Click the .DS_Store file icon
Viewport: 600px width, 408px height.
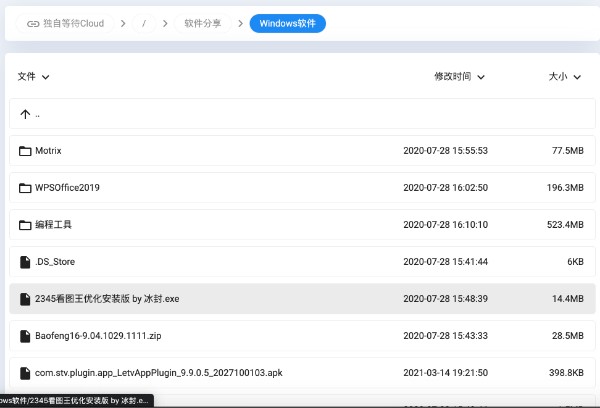(x=26, y=262)
